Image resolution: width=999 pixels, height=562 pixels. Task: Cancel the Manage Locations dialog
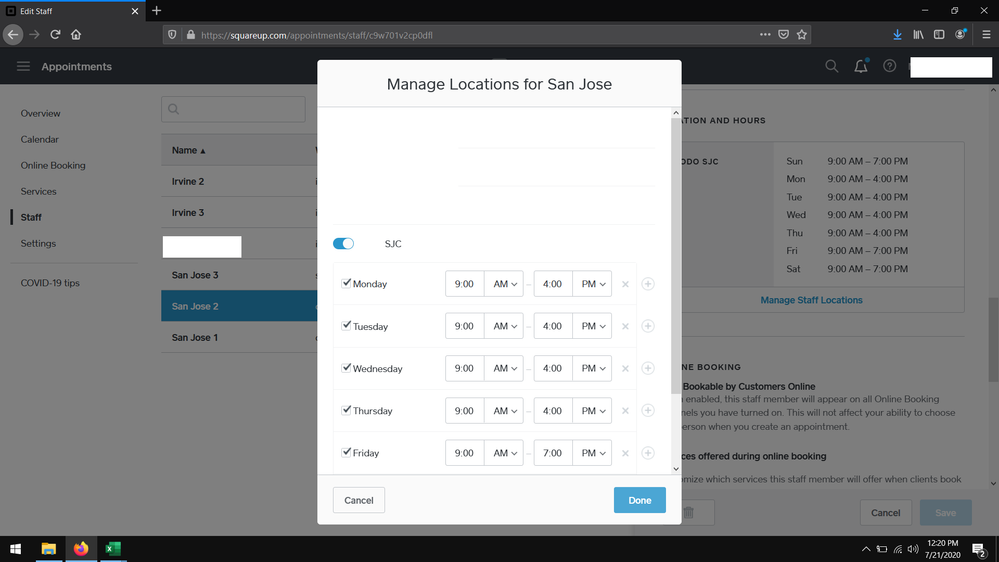click(x=359, y=500)
